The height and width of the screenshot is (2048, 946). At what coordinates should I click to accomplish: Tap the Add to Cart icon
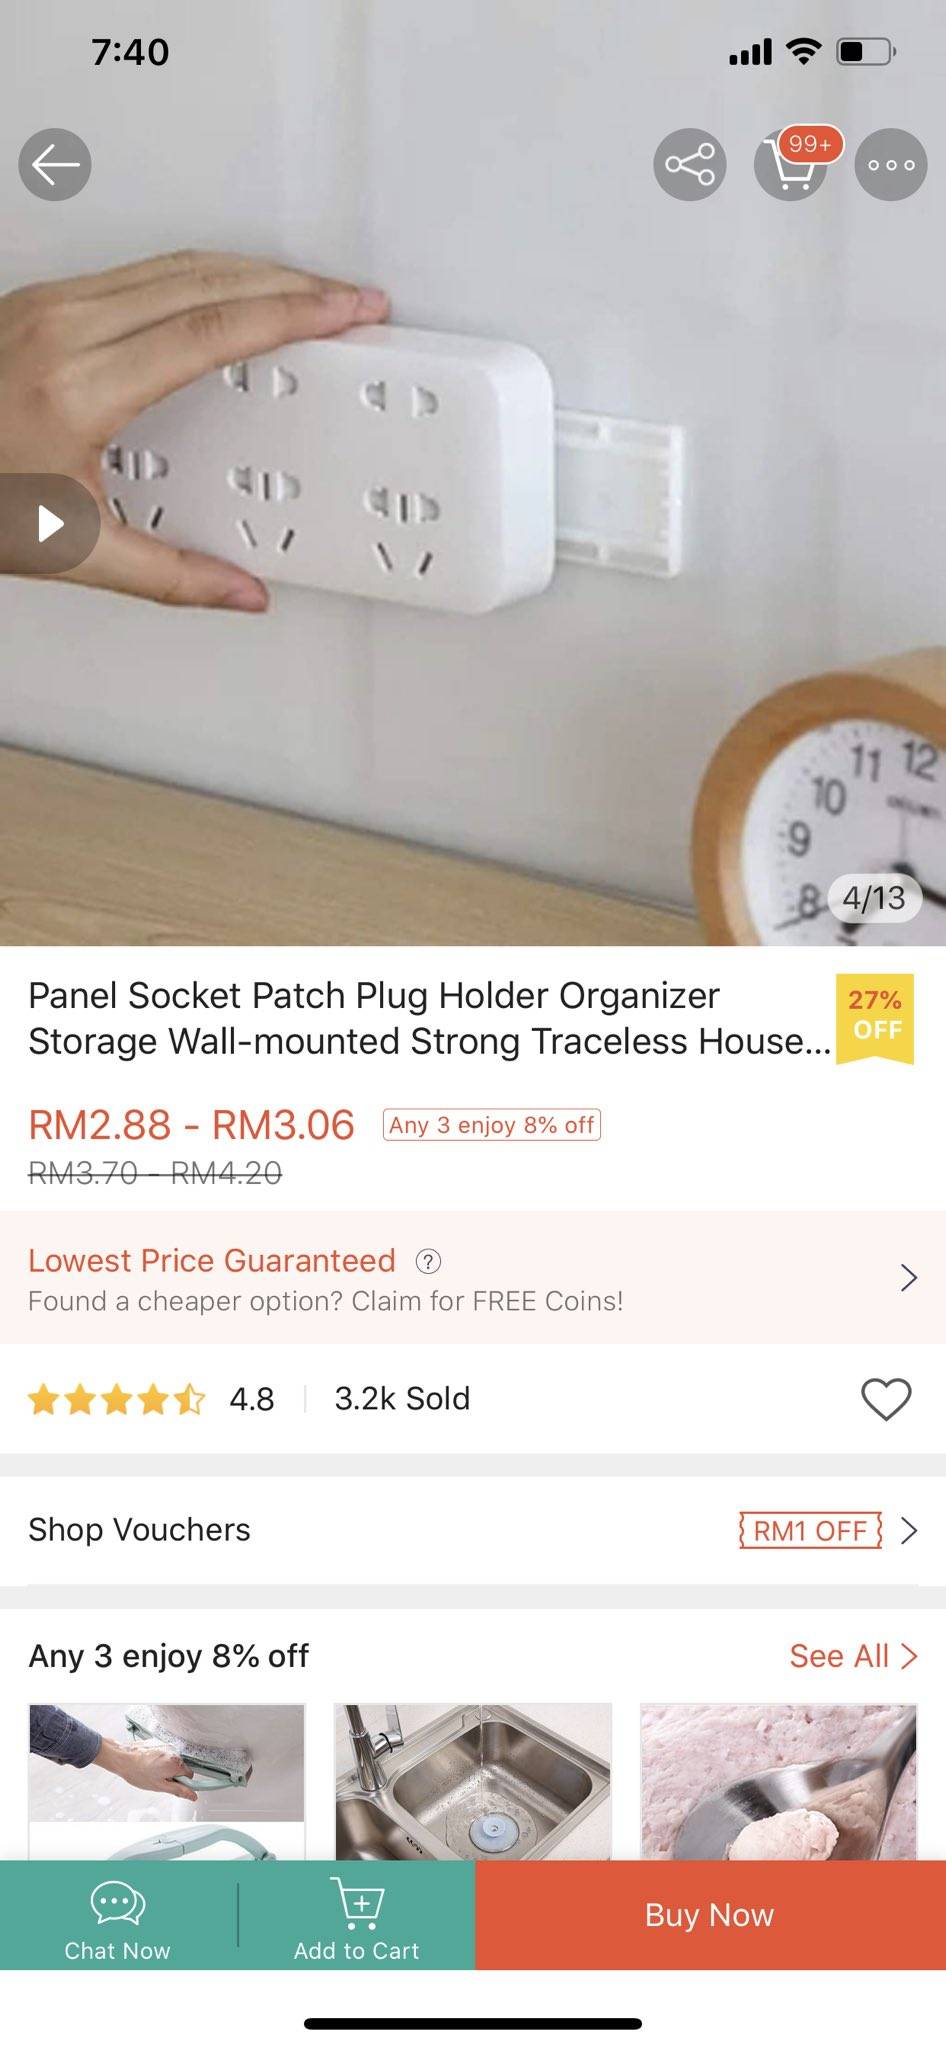[x=356, y=1915]
